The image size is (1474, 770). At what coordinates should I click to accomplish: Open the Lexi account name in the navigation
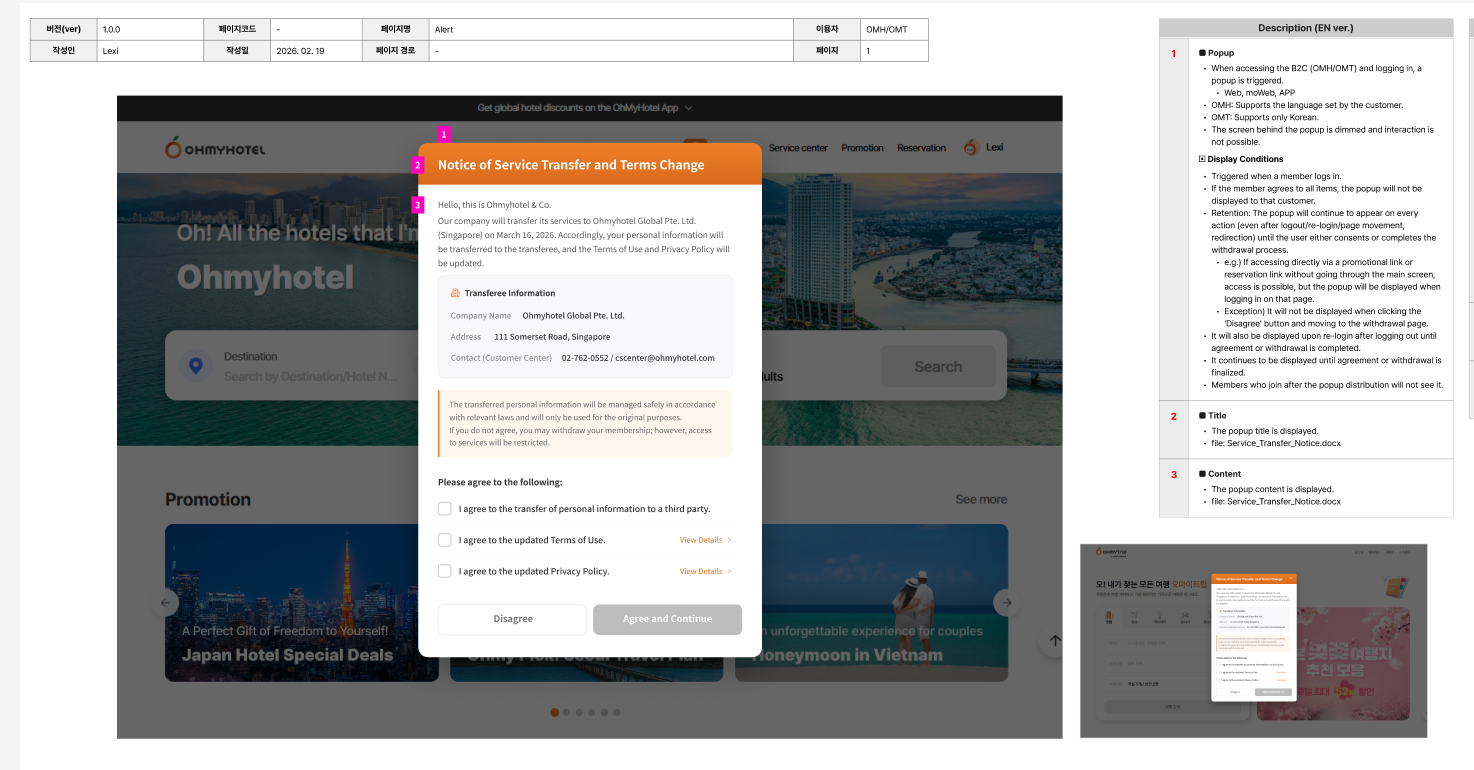pyautogui.click(x=995, y=148)
